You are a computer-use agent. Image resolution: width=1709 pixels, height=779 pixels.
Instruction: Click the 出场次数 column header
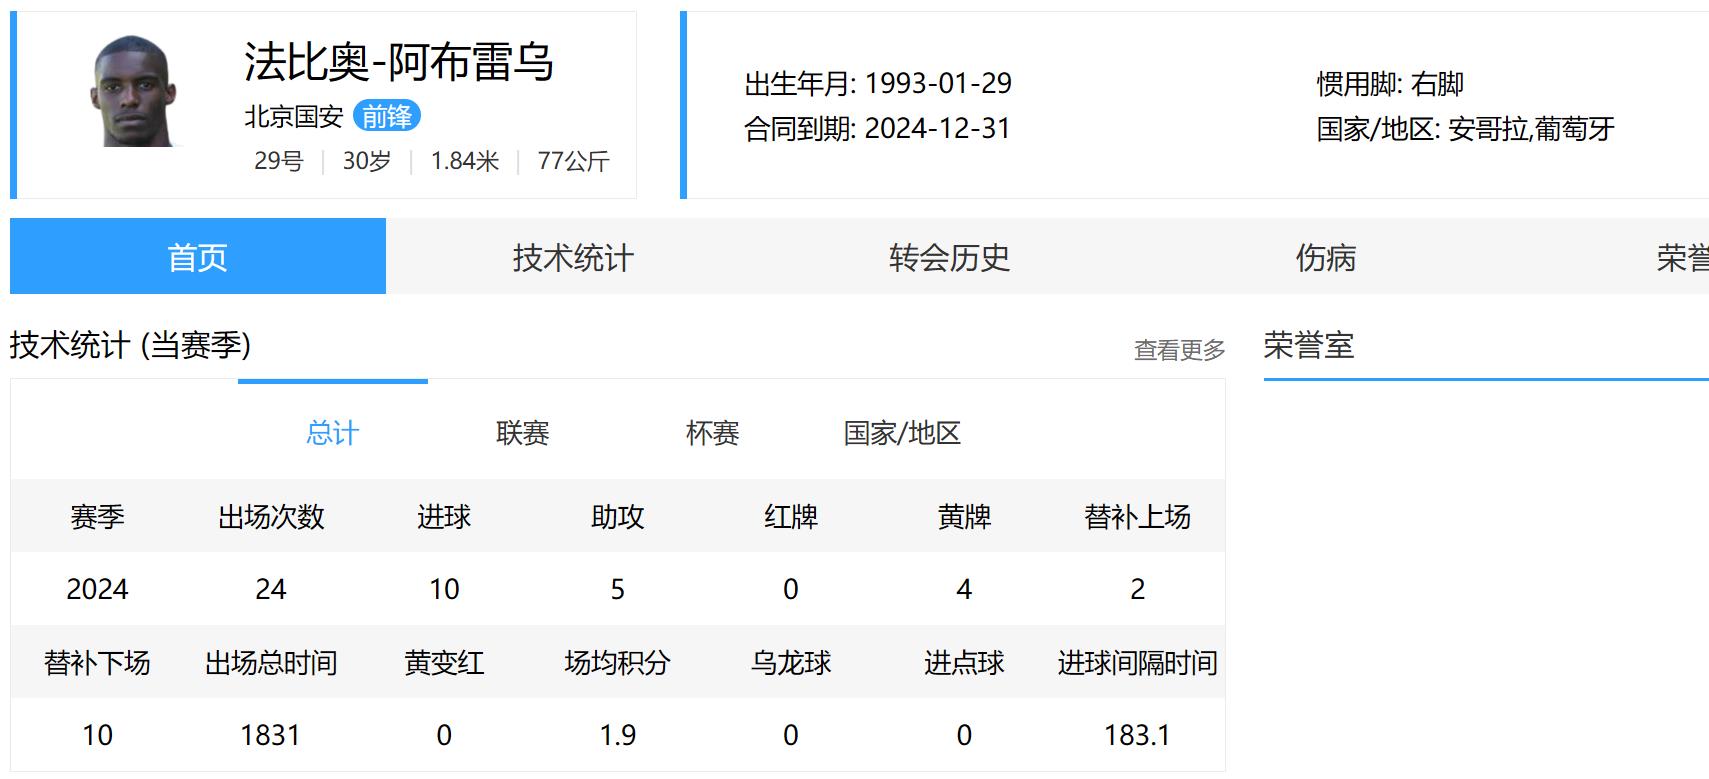tap(271, 517)
